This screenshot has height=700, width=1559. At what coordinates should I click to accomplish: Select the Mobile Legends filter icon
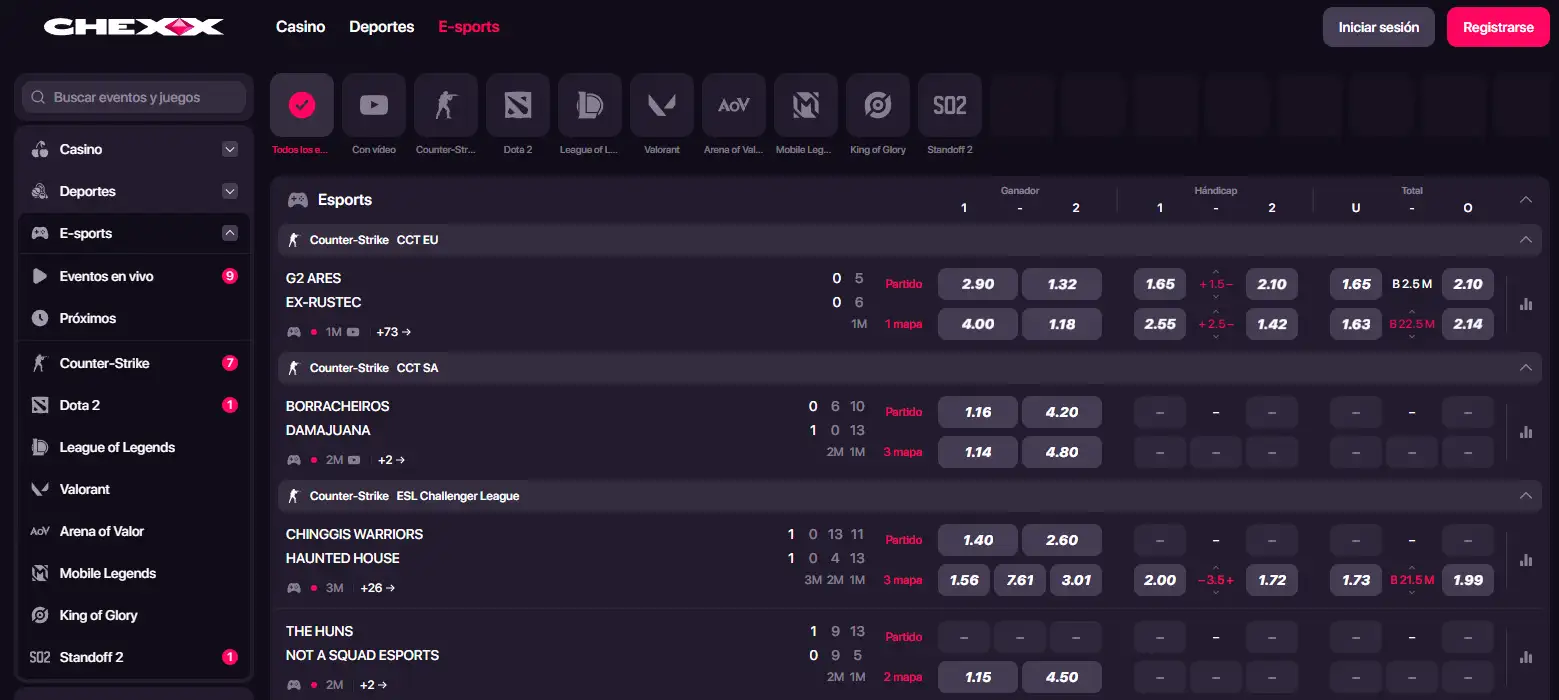pos(806,105)
